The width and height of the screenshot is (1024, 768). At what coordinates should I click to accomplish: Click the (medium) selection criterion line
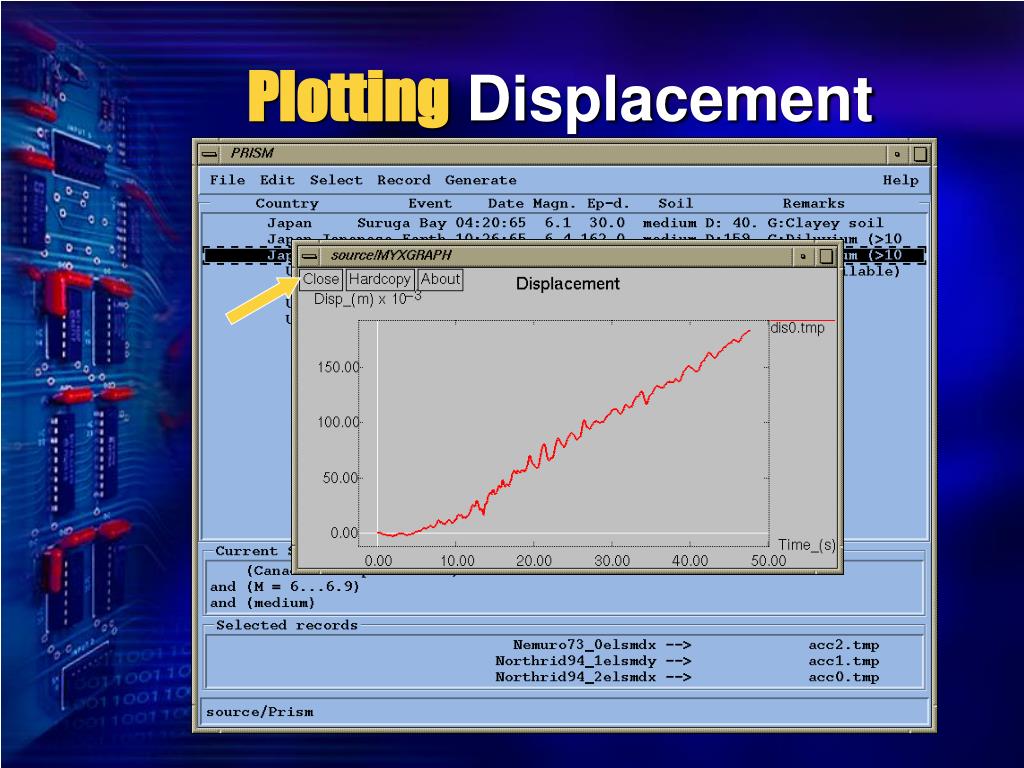point(262,603)
